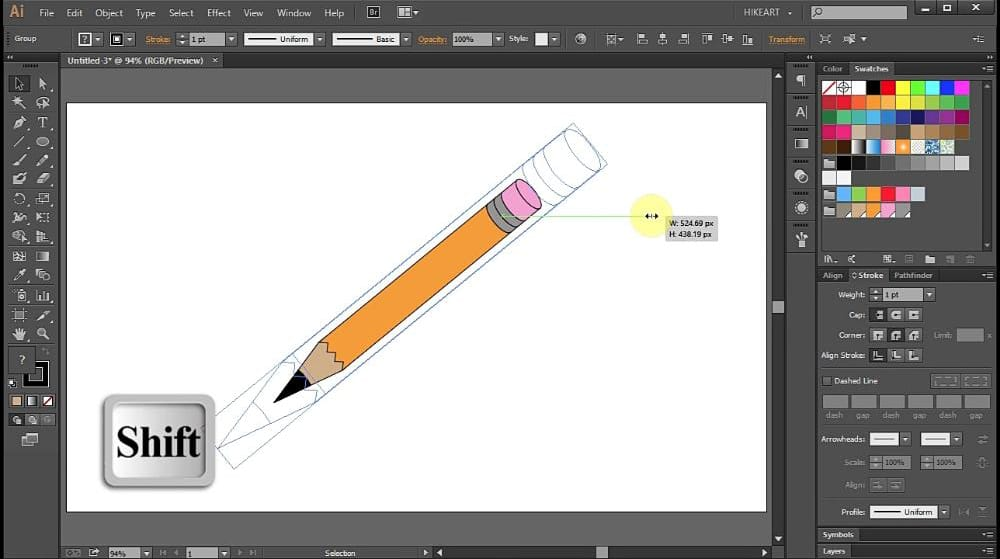Open Uniform variable width profile dropdown
The image size is (1000, 559).
tap(320, 40)
